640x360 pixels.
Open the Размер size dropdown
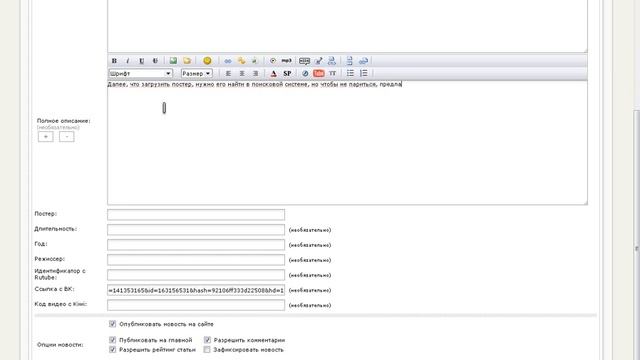pos(197,73)
